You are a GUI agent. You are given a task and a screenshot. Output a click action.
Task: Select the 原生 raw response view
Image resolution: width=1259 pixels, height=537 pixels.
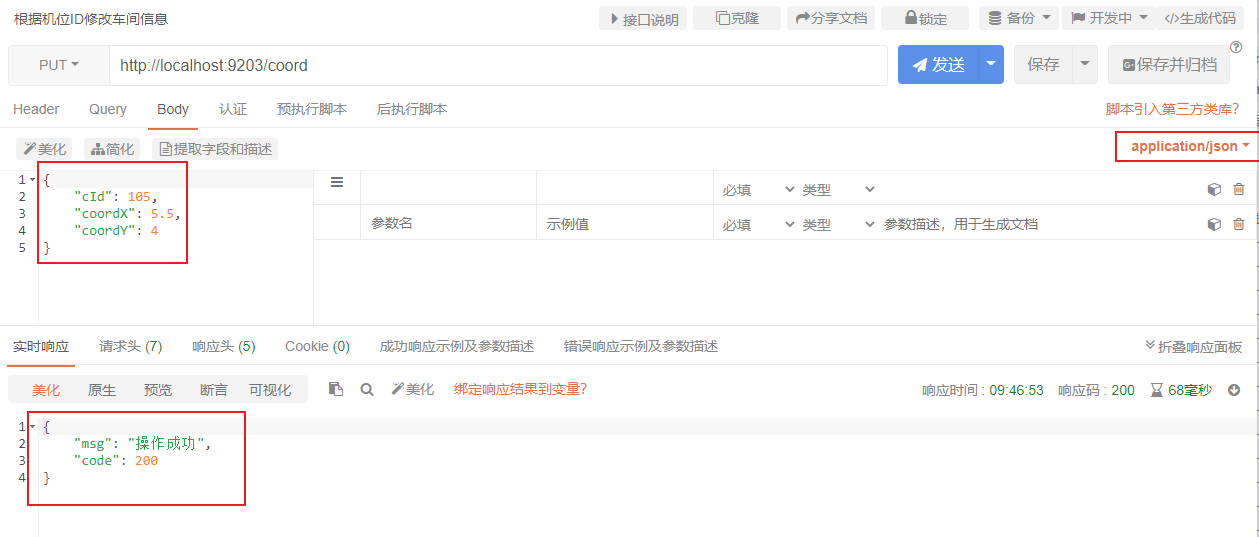pos(102,390)
